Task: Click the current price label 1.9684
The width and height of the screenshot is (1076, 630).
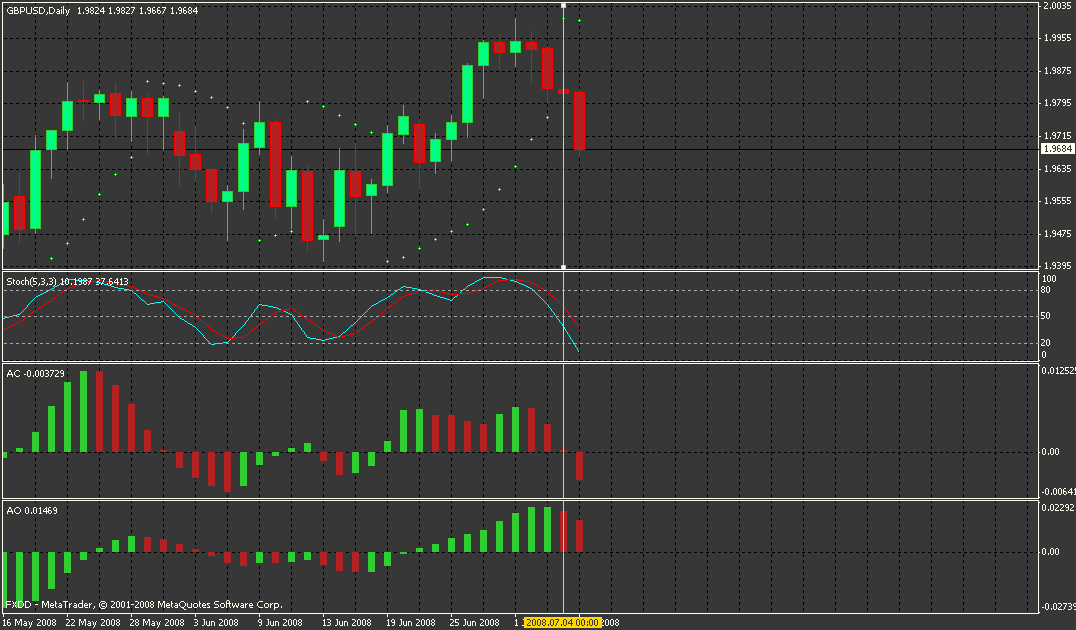Action: pyautogui.click(x=1057, y=149)
